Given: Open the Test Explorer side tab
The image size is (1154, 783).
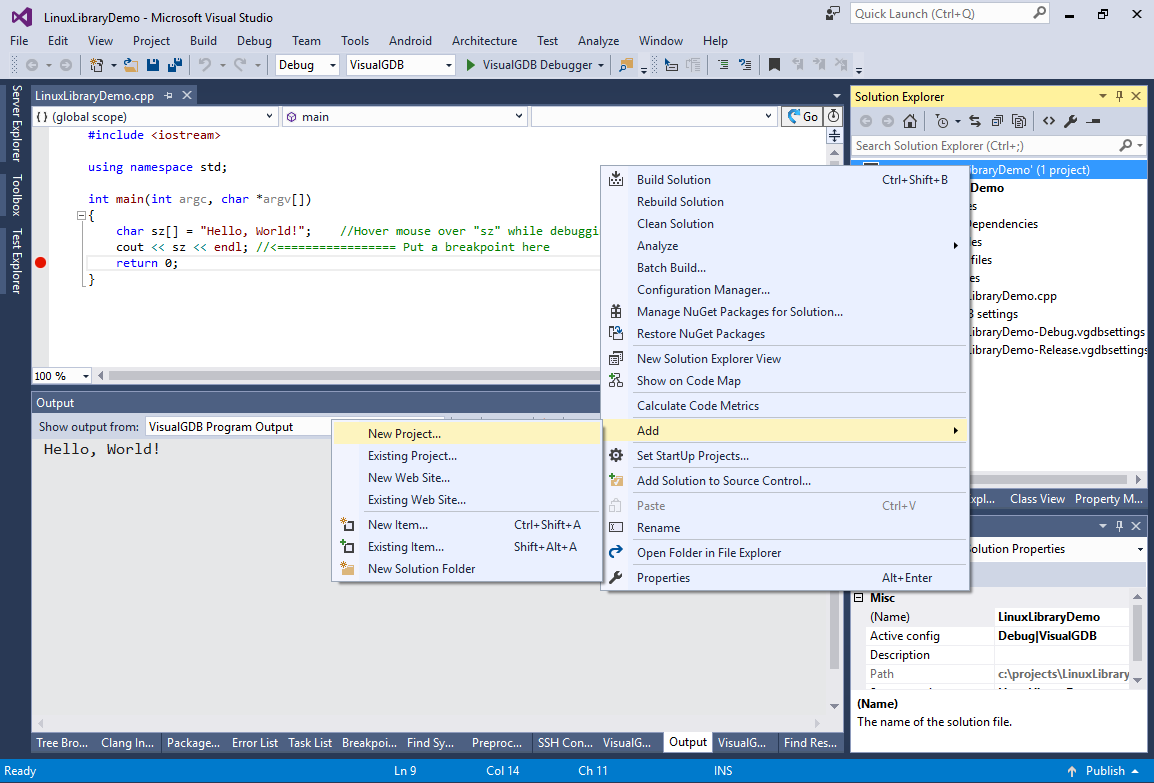Looking at the screenshot, I should 16,261.
